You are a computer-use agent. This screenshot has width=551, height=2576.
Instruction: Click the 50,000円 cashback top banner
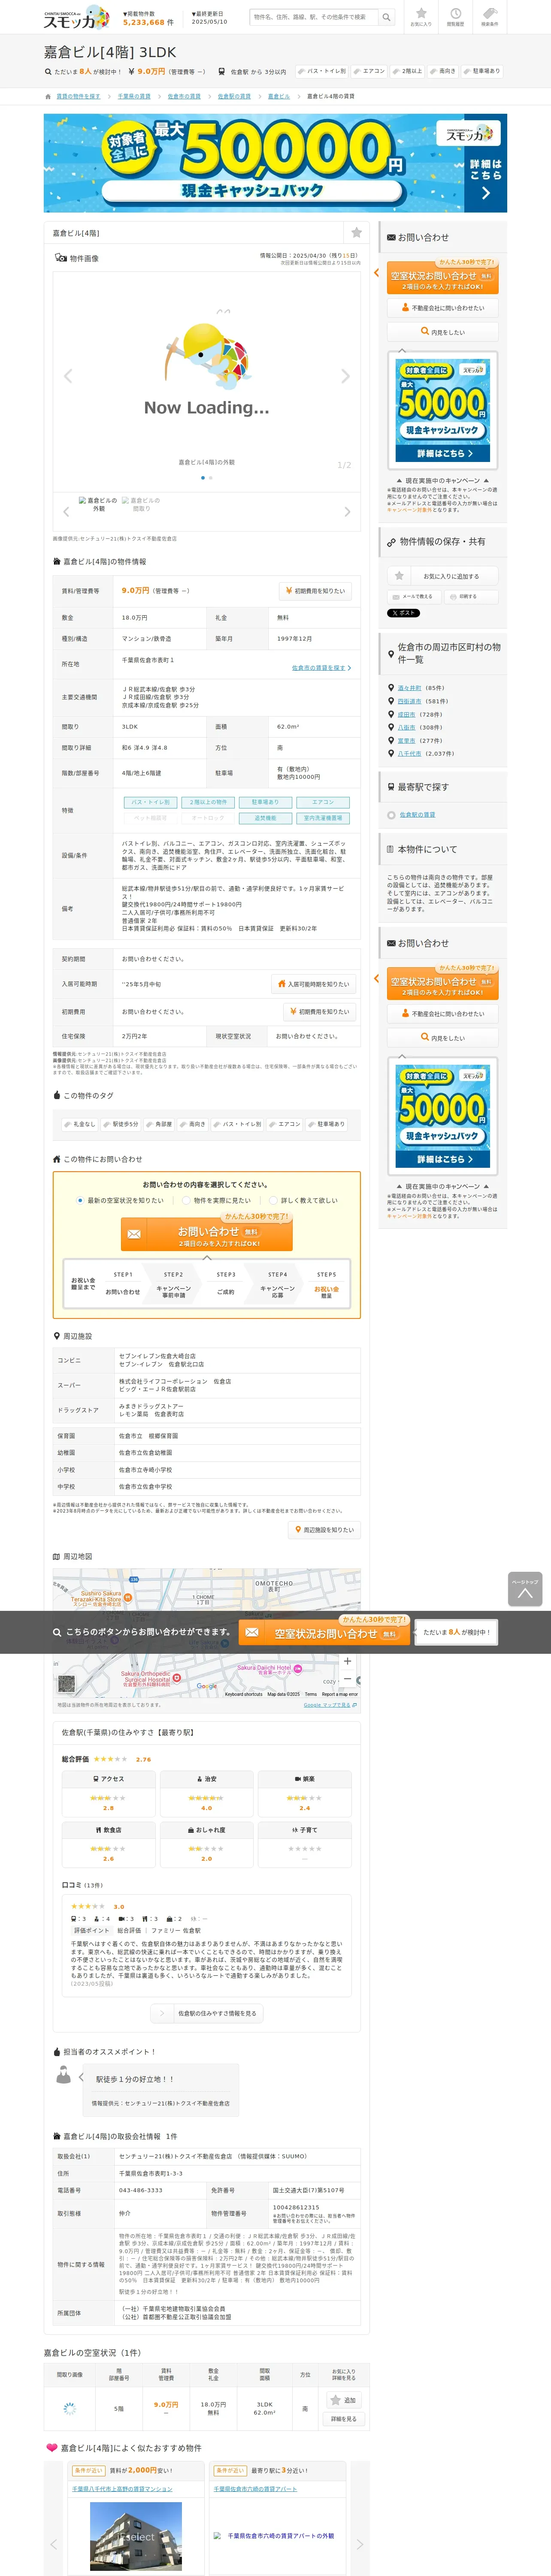(275, 163)
